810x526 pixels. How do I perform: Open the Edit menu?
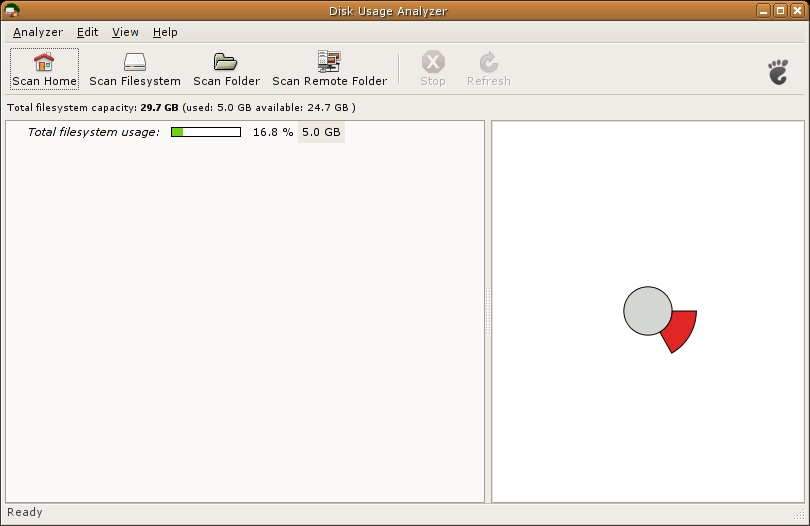(x=87, y=32)
